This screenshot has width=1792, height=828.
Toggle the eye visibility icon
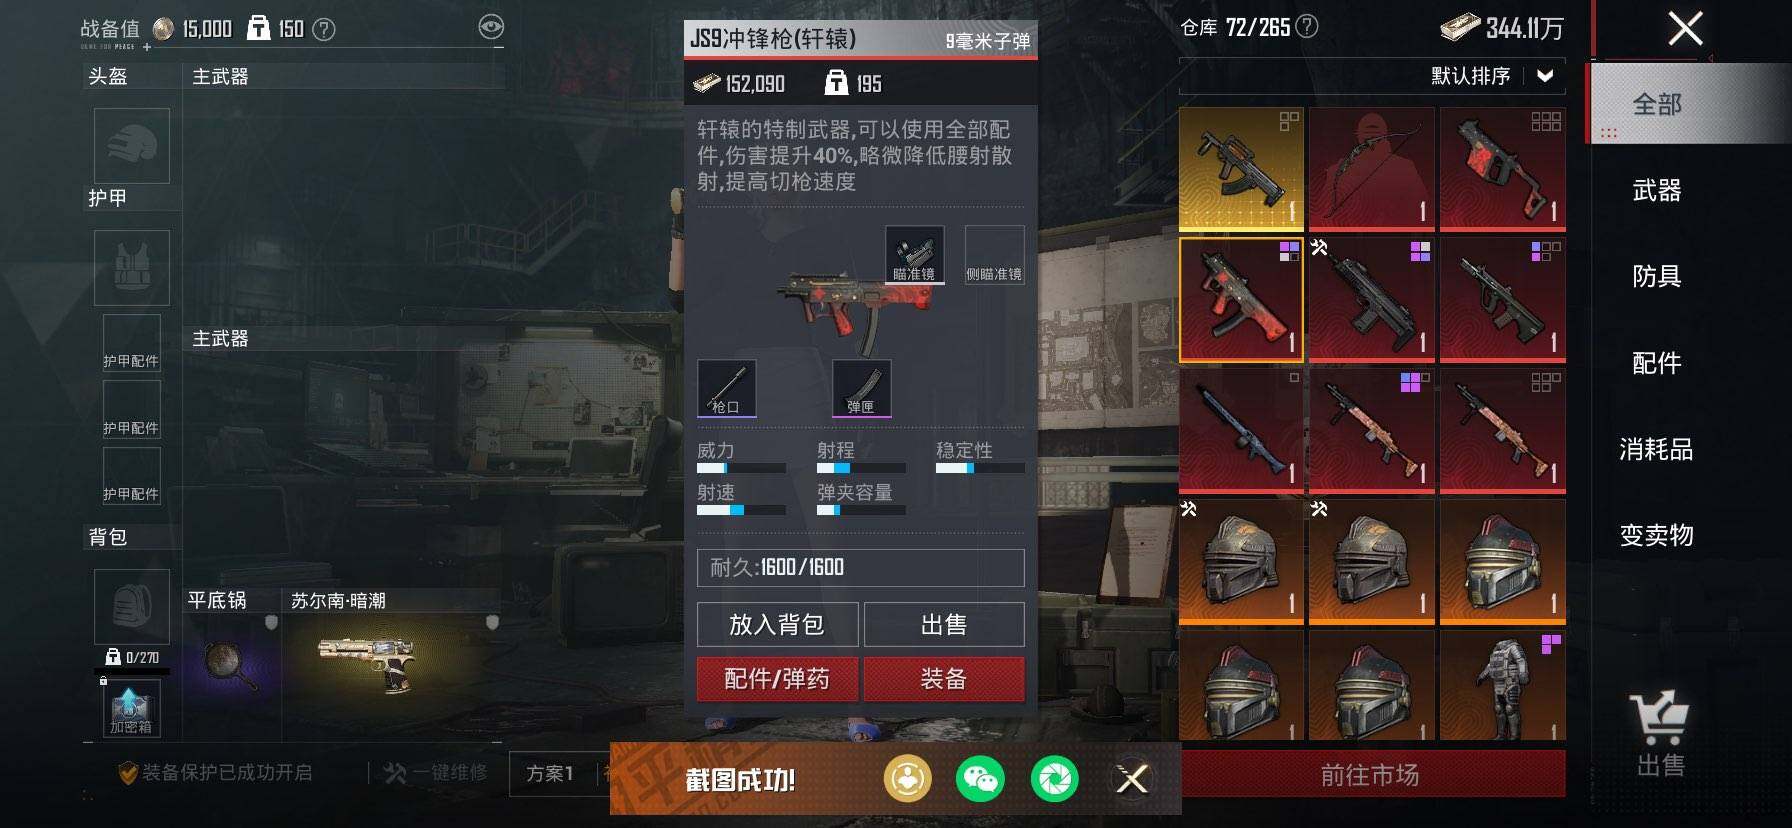point(491,27)
